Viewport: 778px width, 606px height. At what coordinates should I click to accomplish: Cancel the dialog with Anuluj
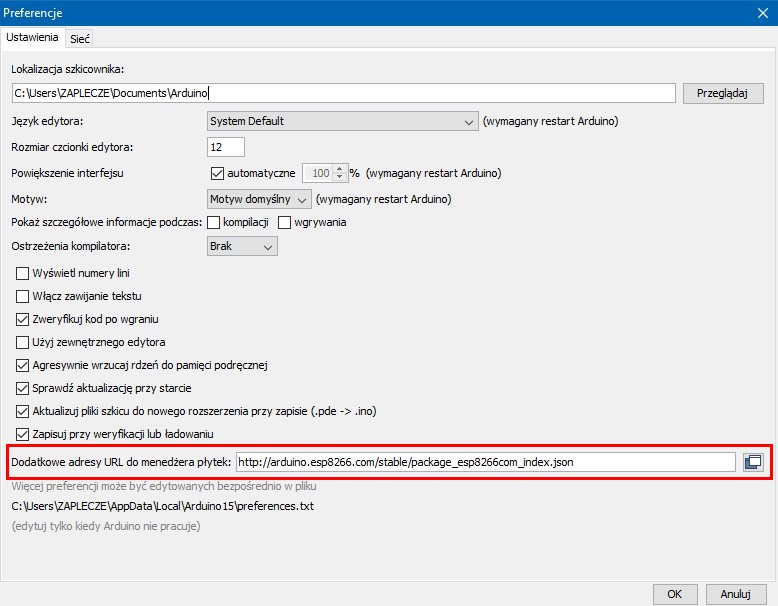tap(735, 594)
